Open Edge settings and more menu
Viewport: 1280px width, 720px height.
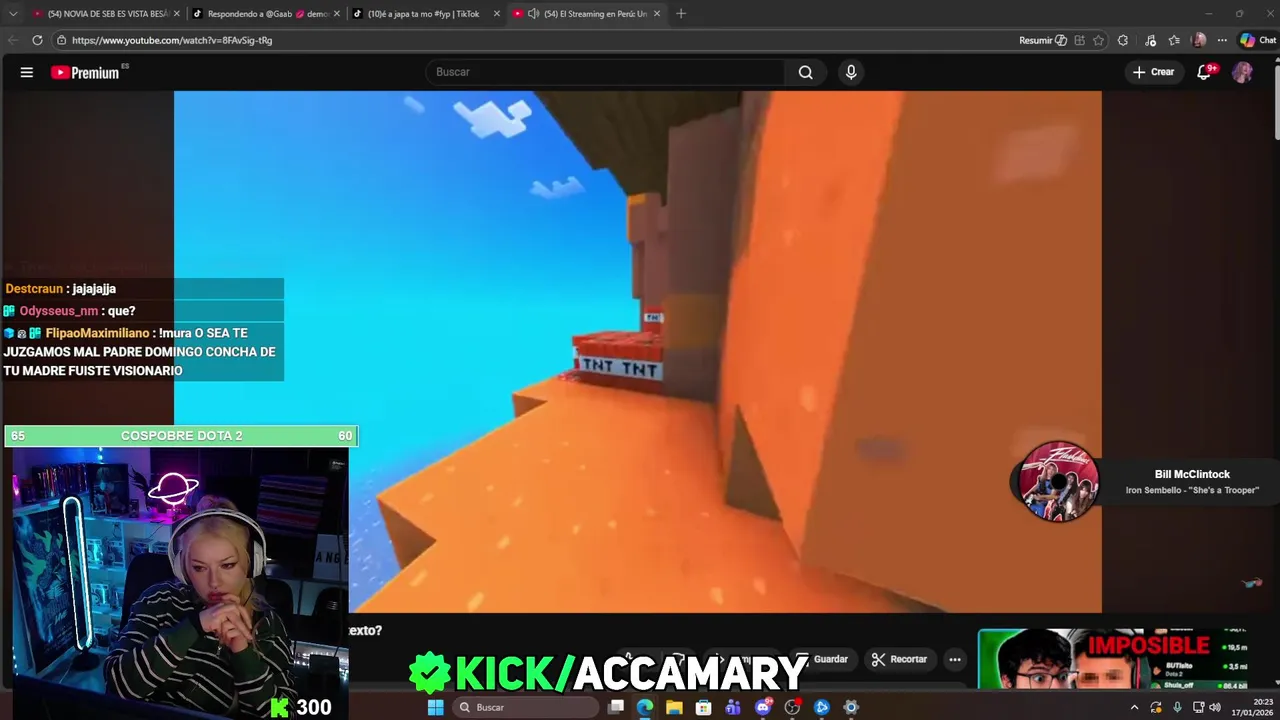click(1222, 40)
